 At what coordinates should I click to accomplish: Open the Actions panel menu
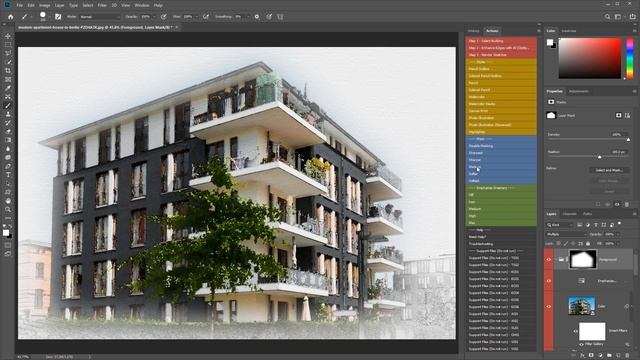[x=539, y=31]
